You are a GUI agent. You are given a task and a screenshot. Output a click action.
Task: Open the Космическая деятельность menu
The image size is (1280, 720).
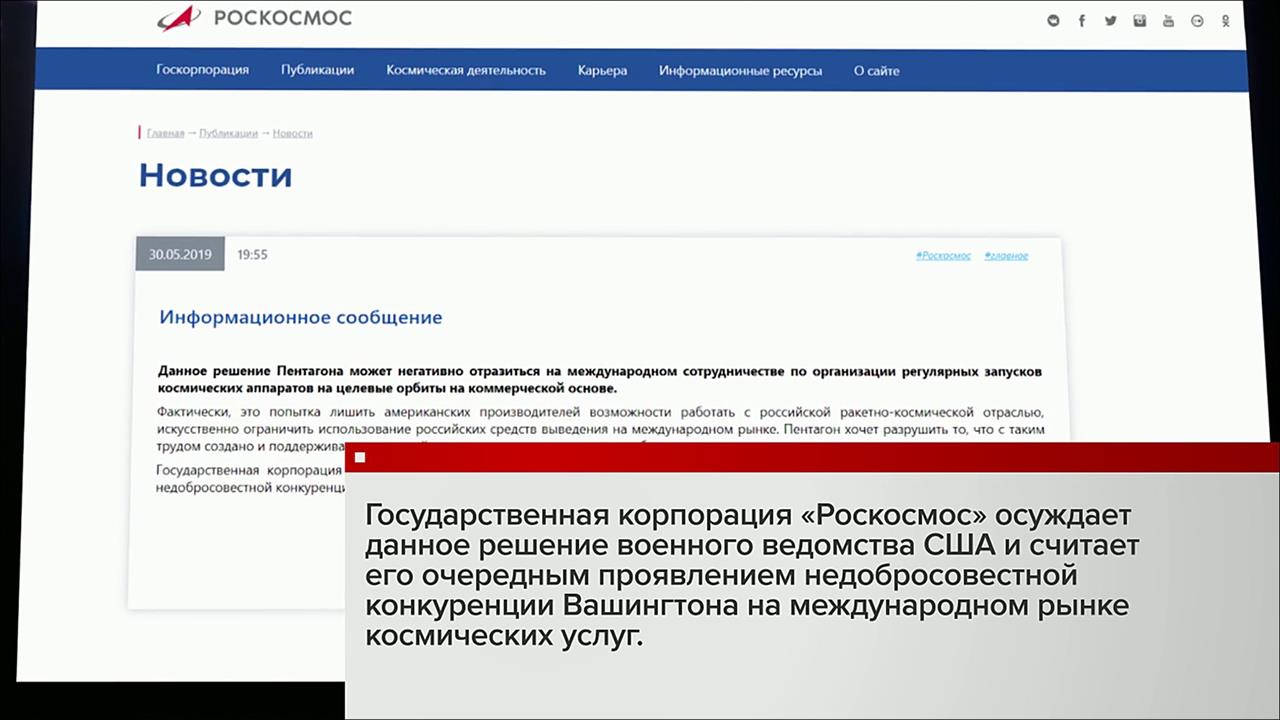pyautogui.click(x=466, y=70)
